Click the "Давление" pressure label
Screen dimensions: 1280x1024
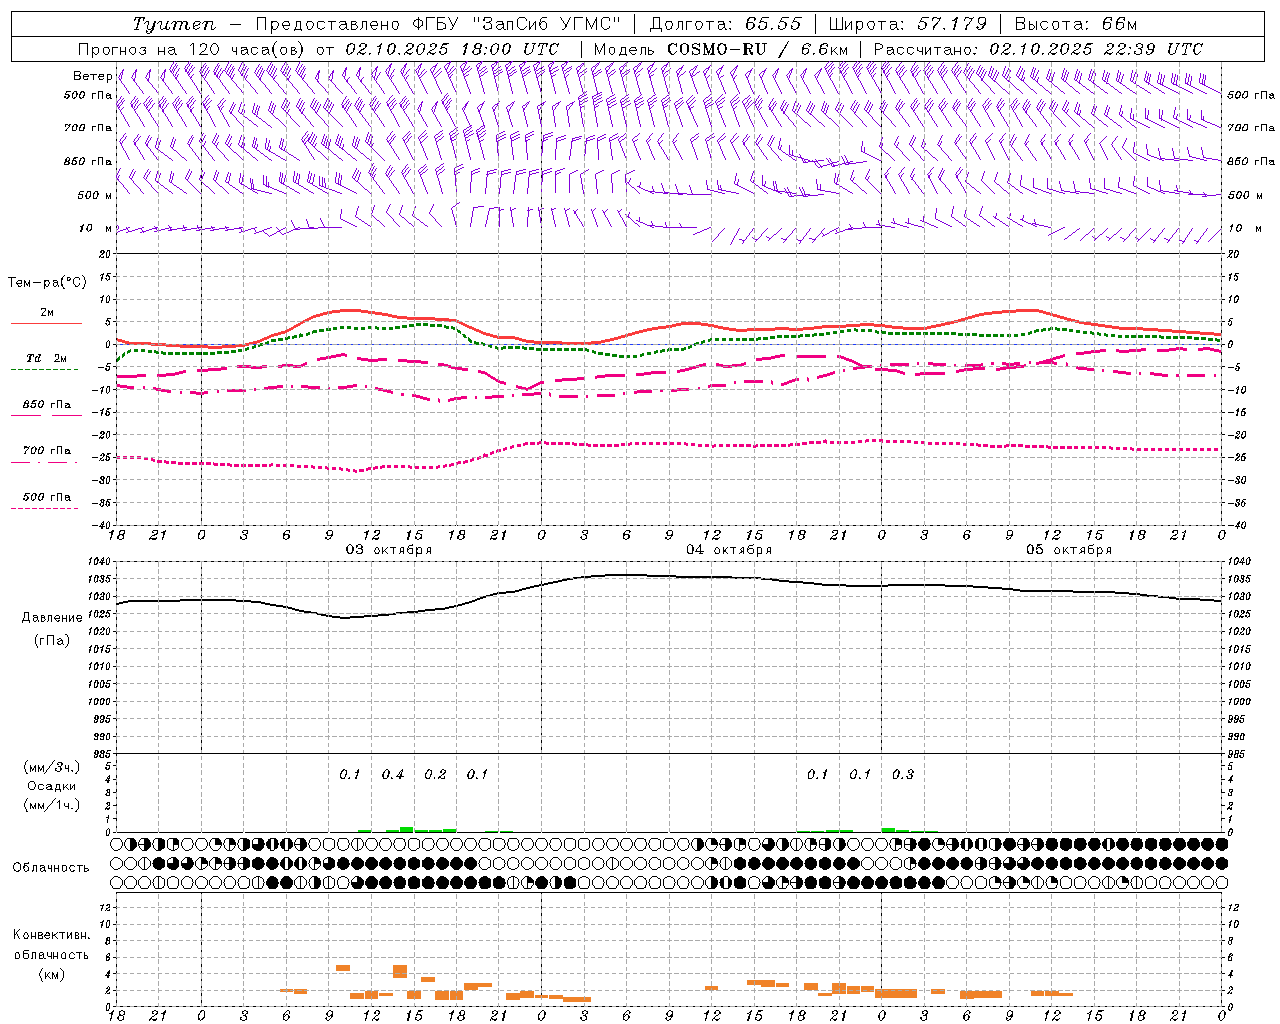(51, 618)
